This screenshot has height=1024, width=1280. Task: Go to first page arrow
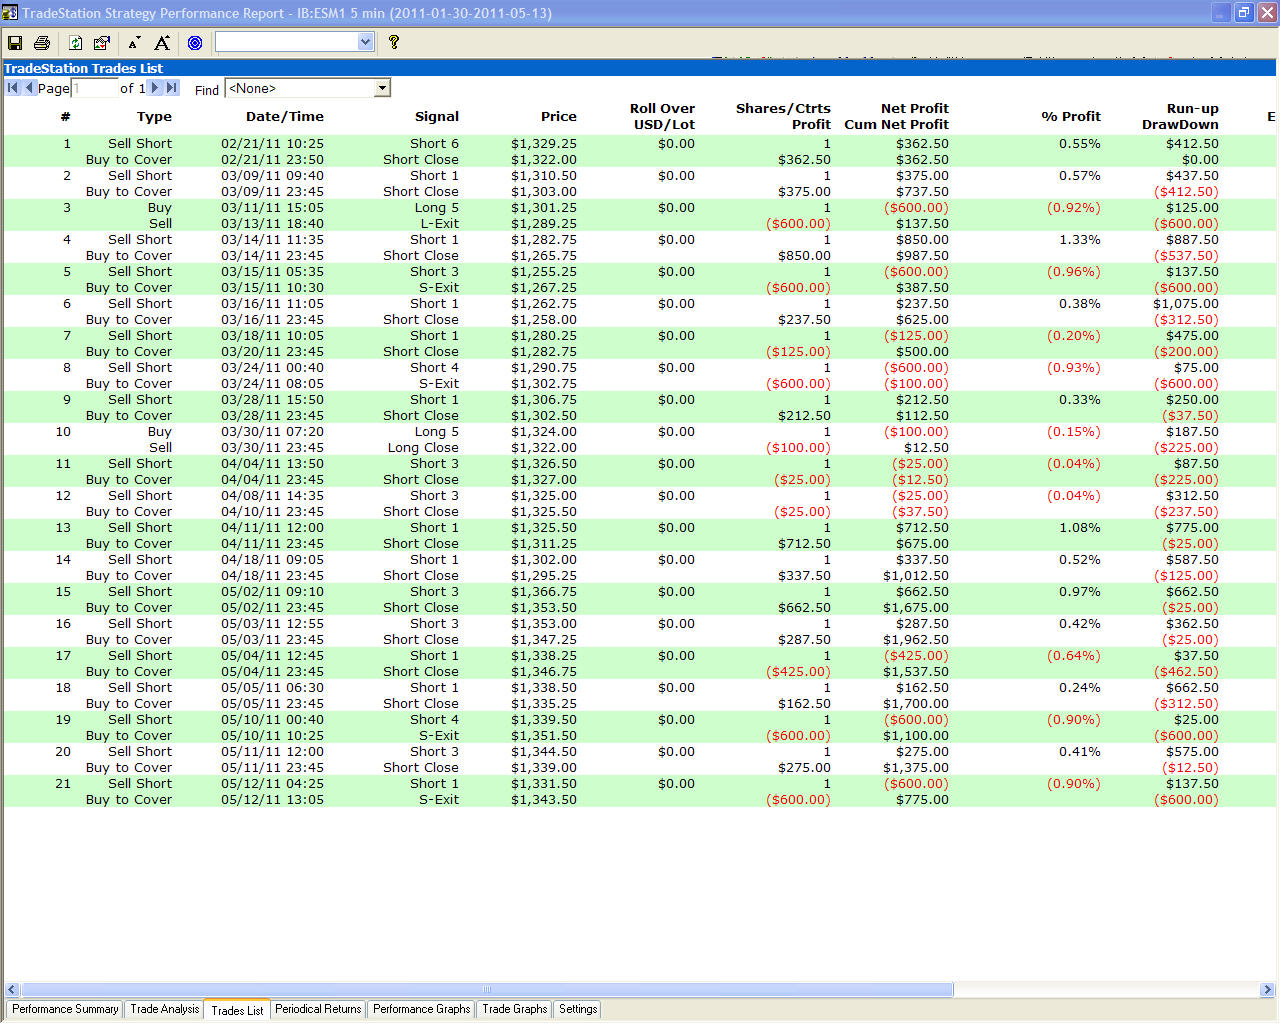pyautogui.click(x=13, y=88)
